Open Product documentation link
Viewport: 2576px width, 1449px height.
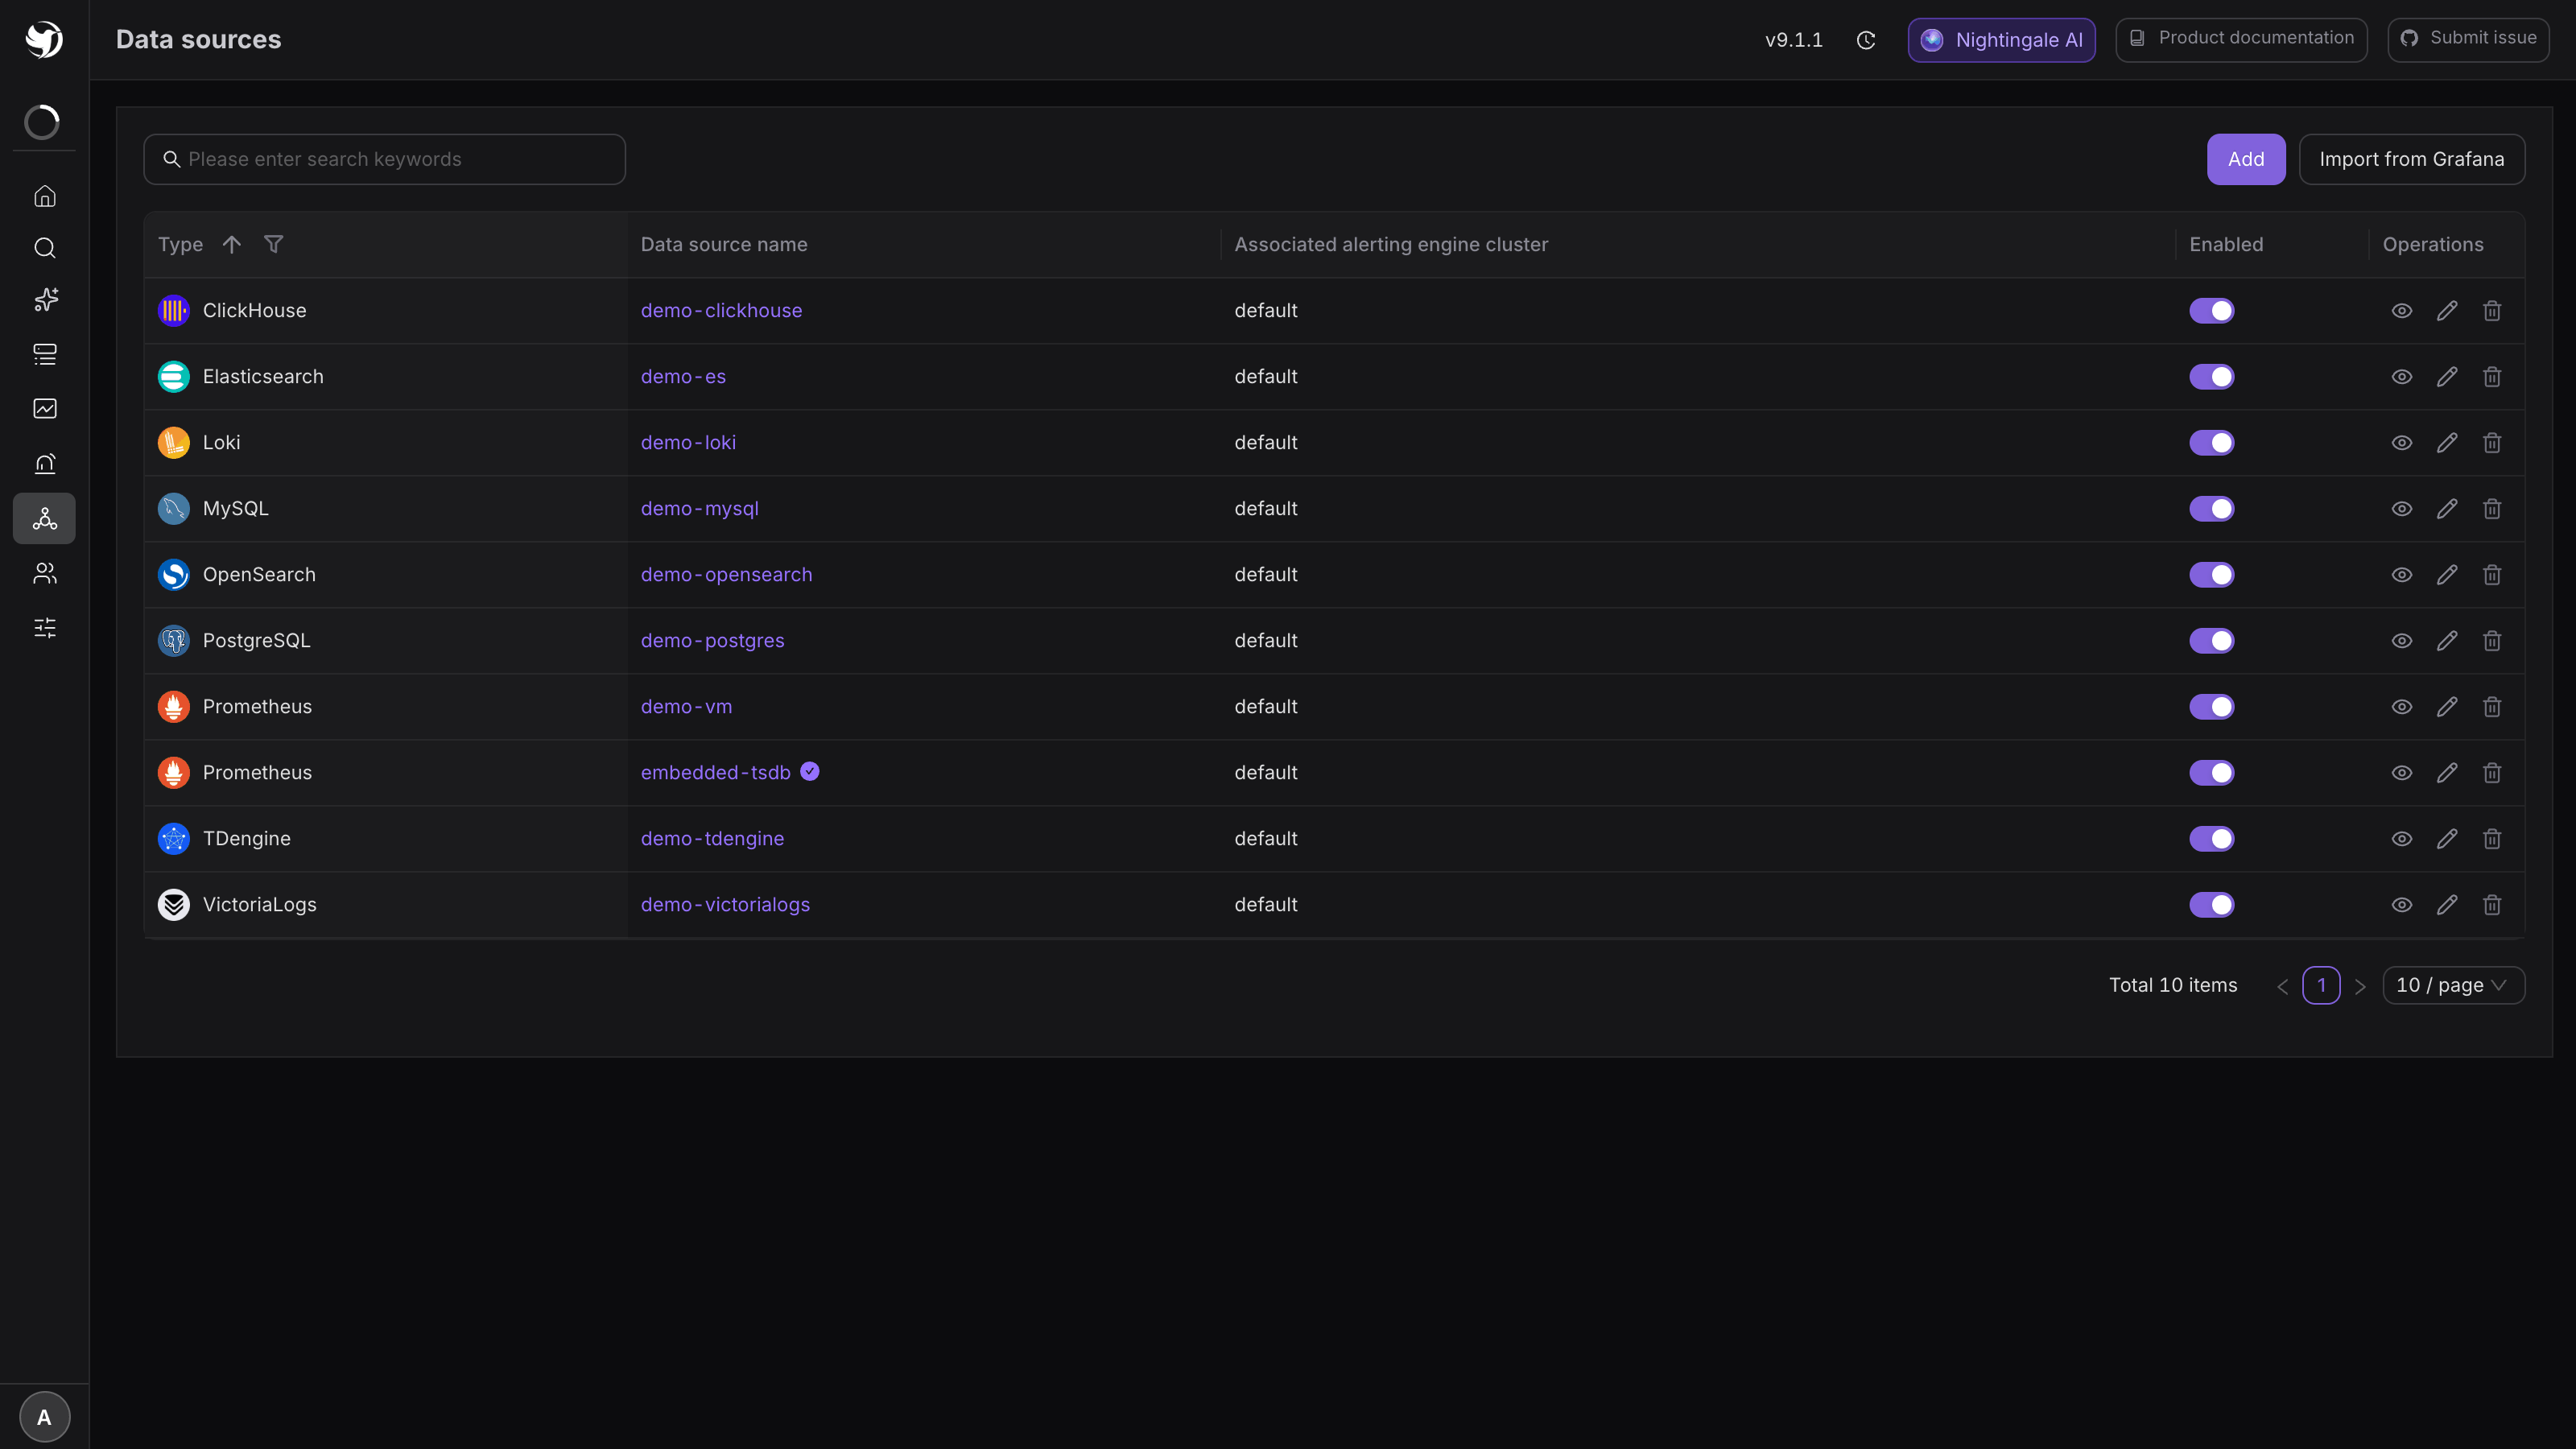click(x=2241, y=39)
